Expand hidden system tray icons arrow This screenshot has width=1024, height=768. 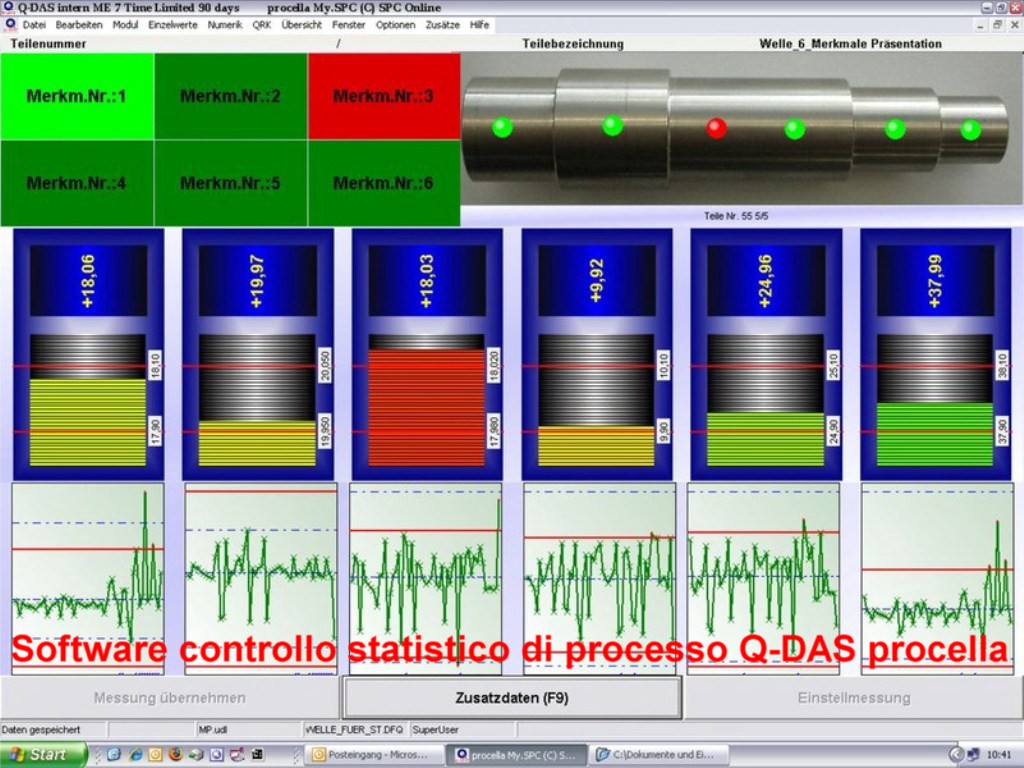point(956,755)
